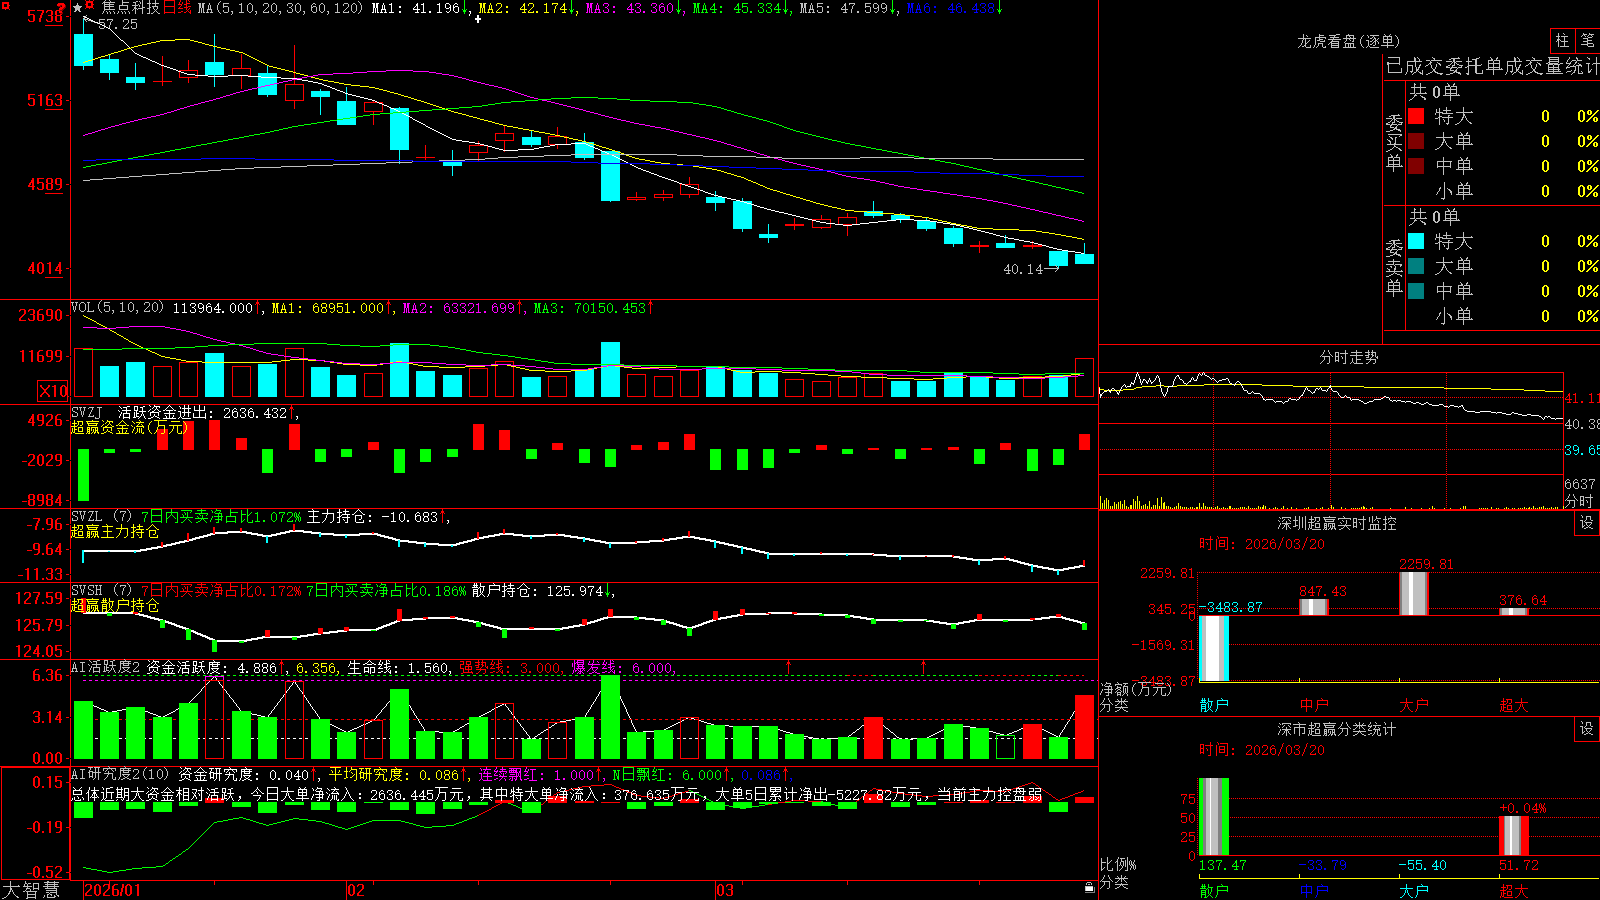Open 设 settings for 深圳超赢实时监控 panel
Viewport: 1600px width, 900px height.
1587,523
